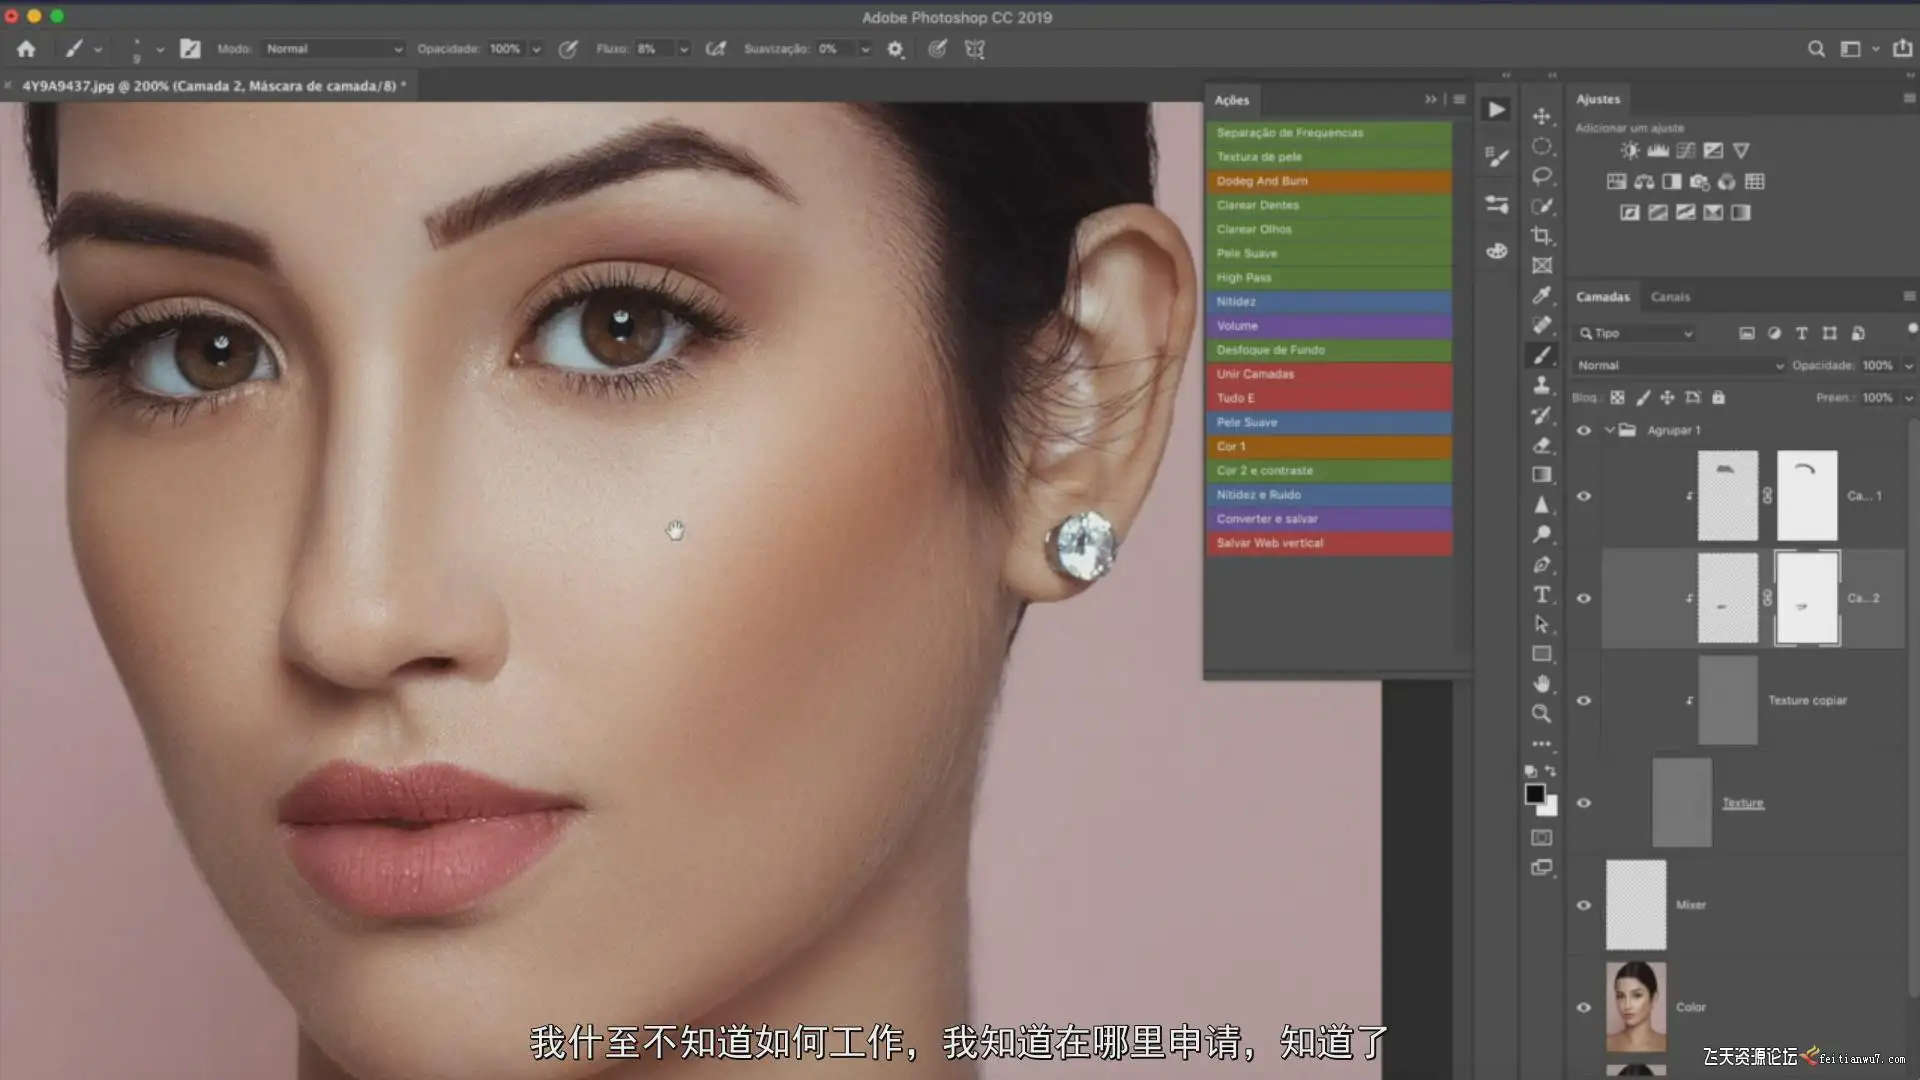Select the Type tool
1920x1080 pixels.
1541,595
